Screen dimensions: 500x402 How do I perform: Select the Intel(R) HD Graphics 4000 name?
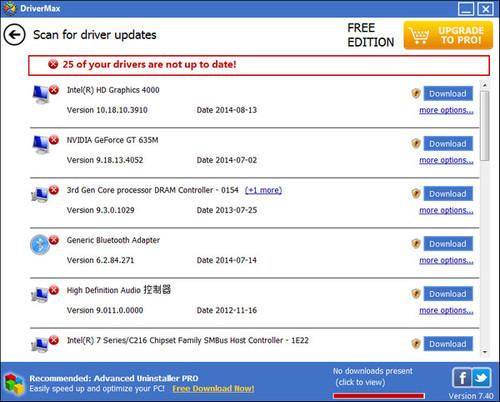(113, 90)
